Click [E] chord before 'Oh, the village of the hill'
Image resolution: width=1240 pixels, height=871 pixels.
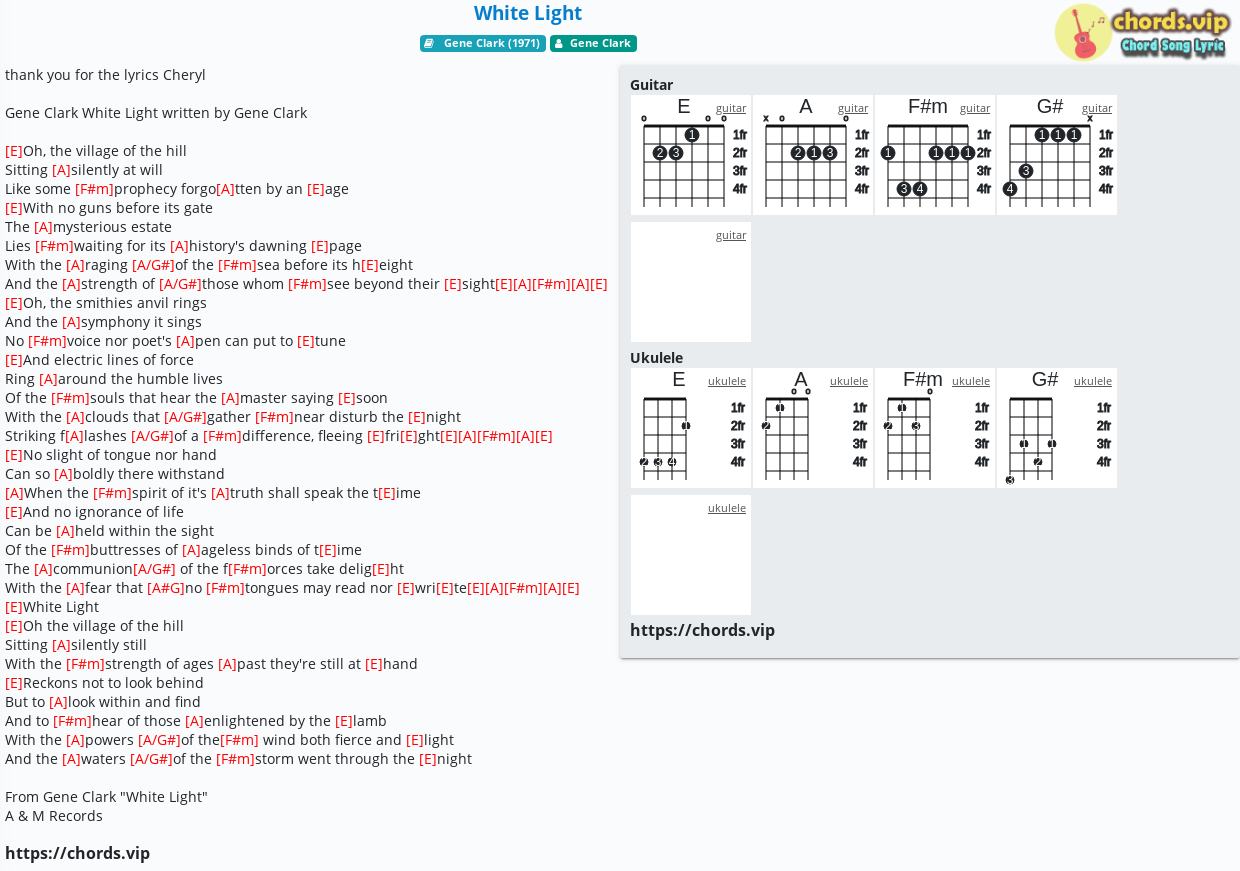[x=14, y=151]
